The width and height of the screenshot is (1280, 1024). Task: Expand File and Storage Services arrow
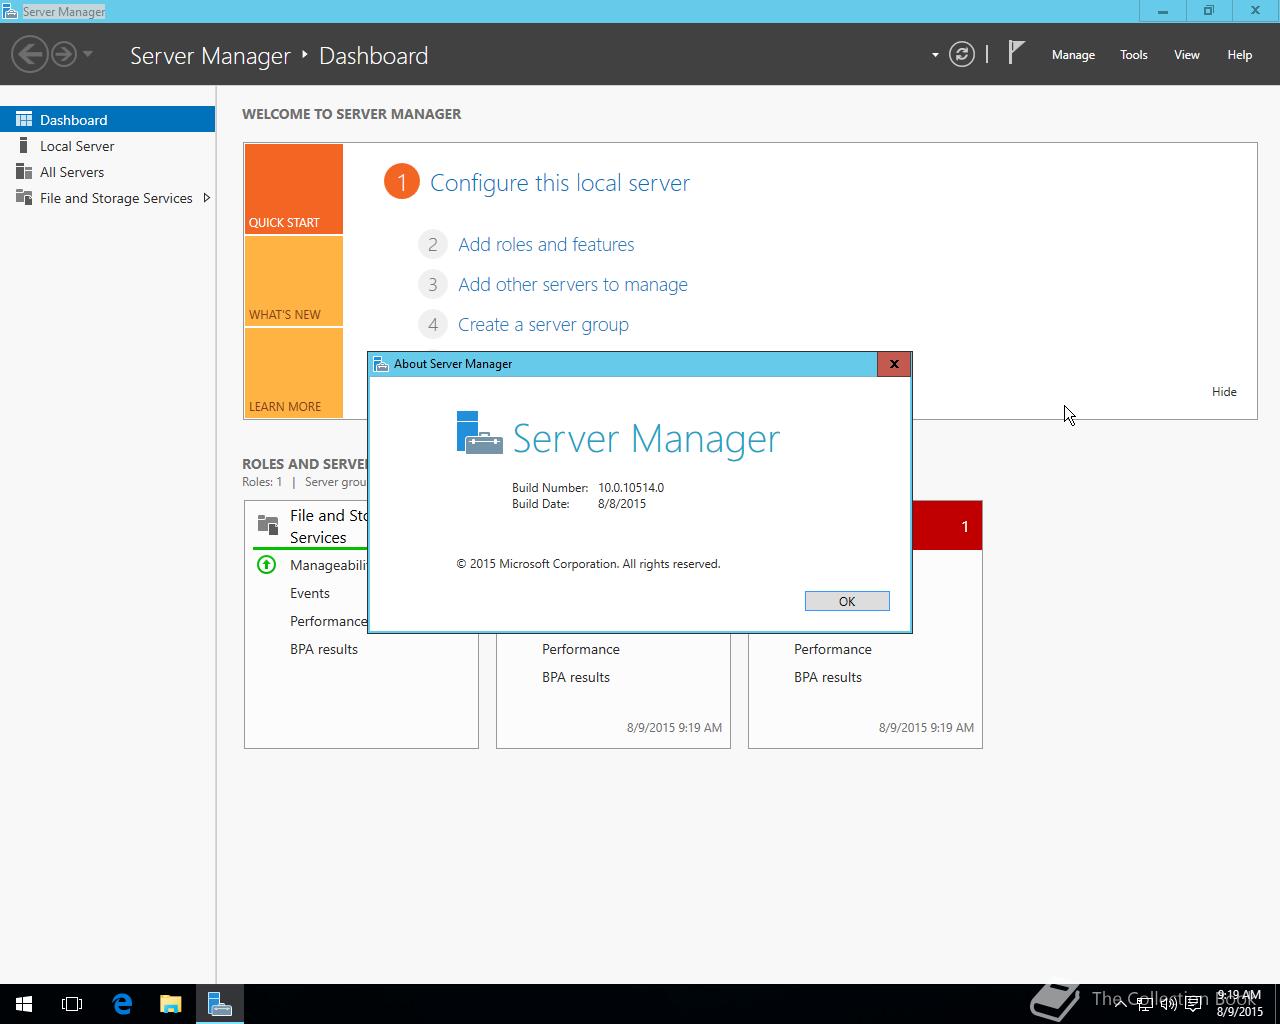point(206,198)
